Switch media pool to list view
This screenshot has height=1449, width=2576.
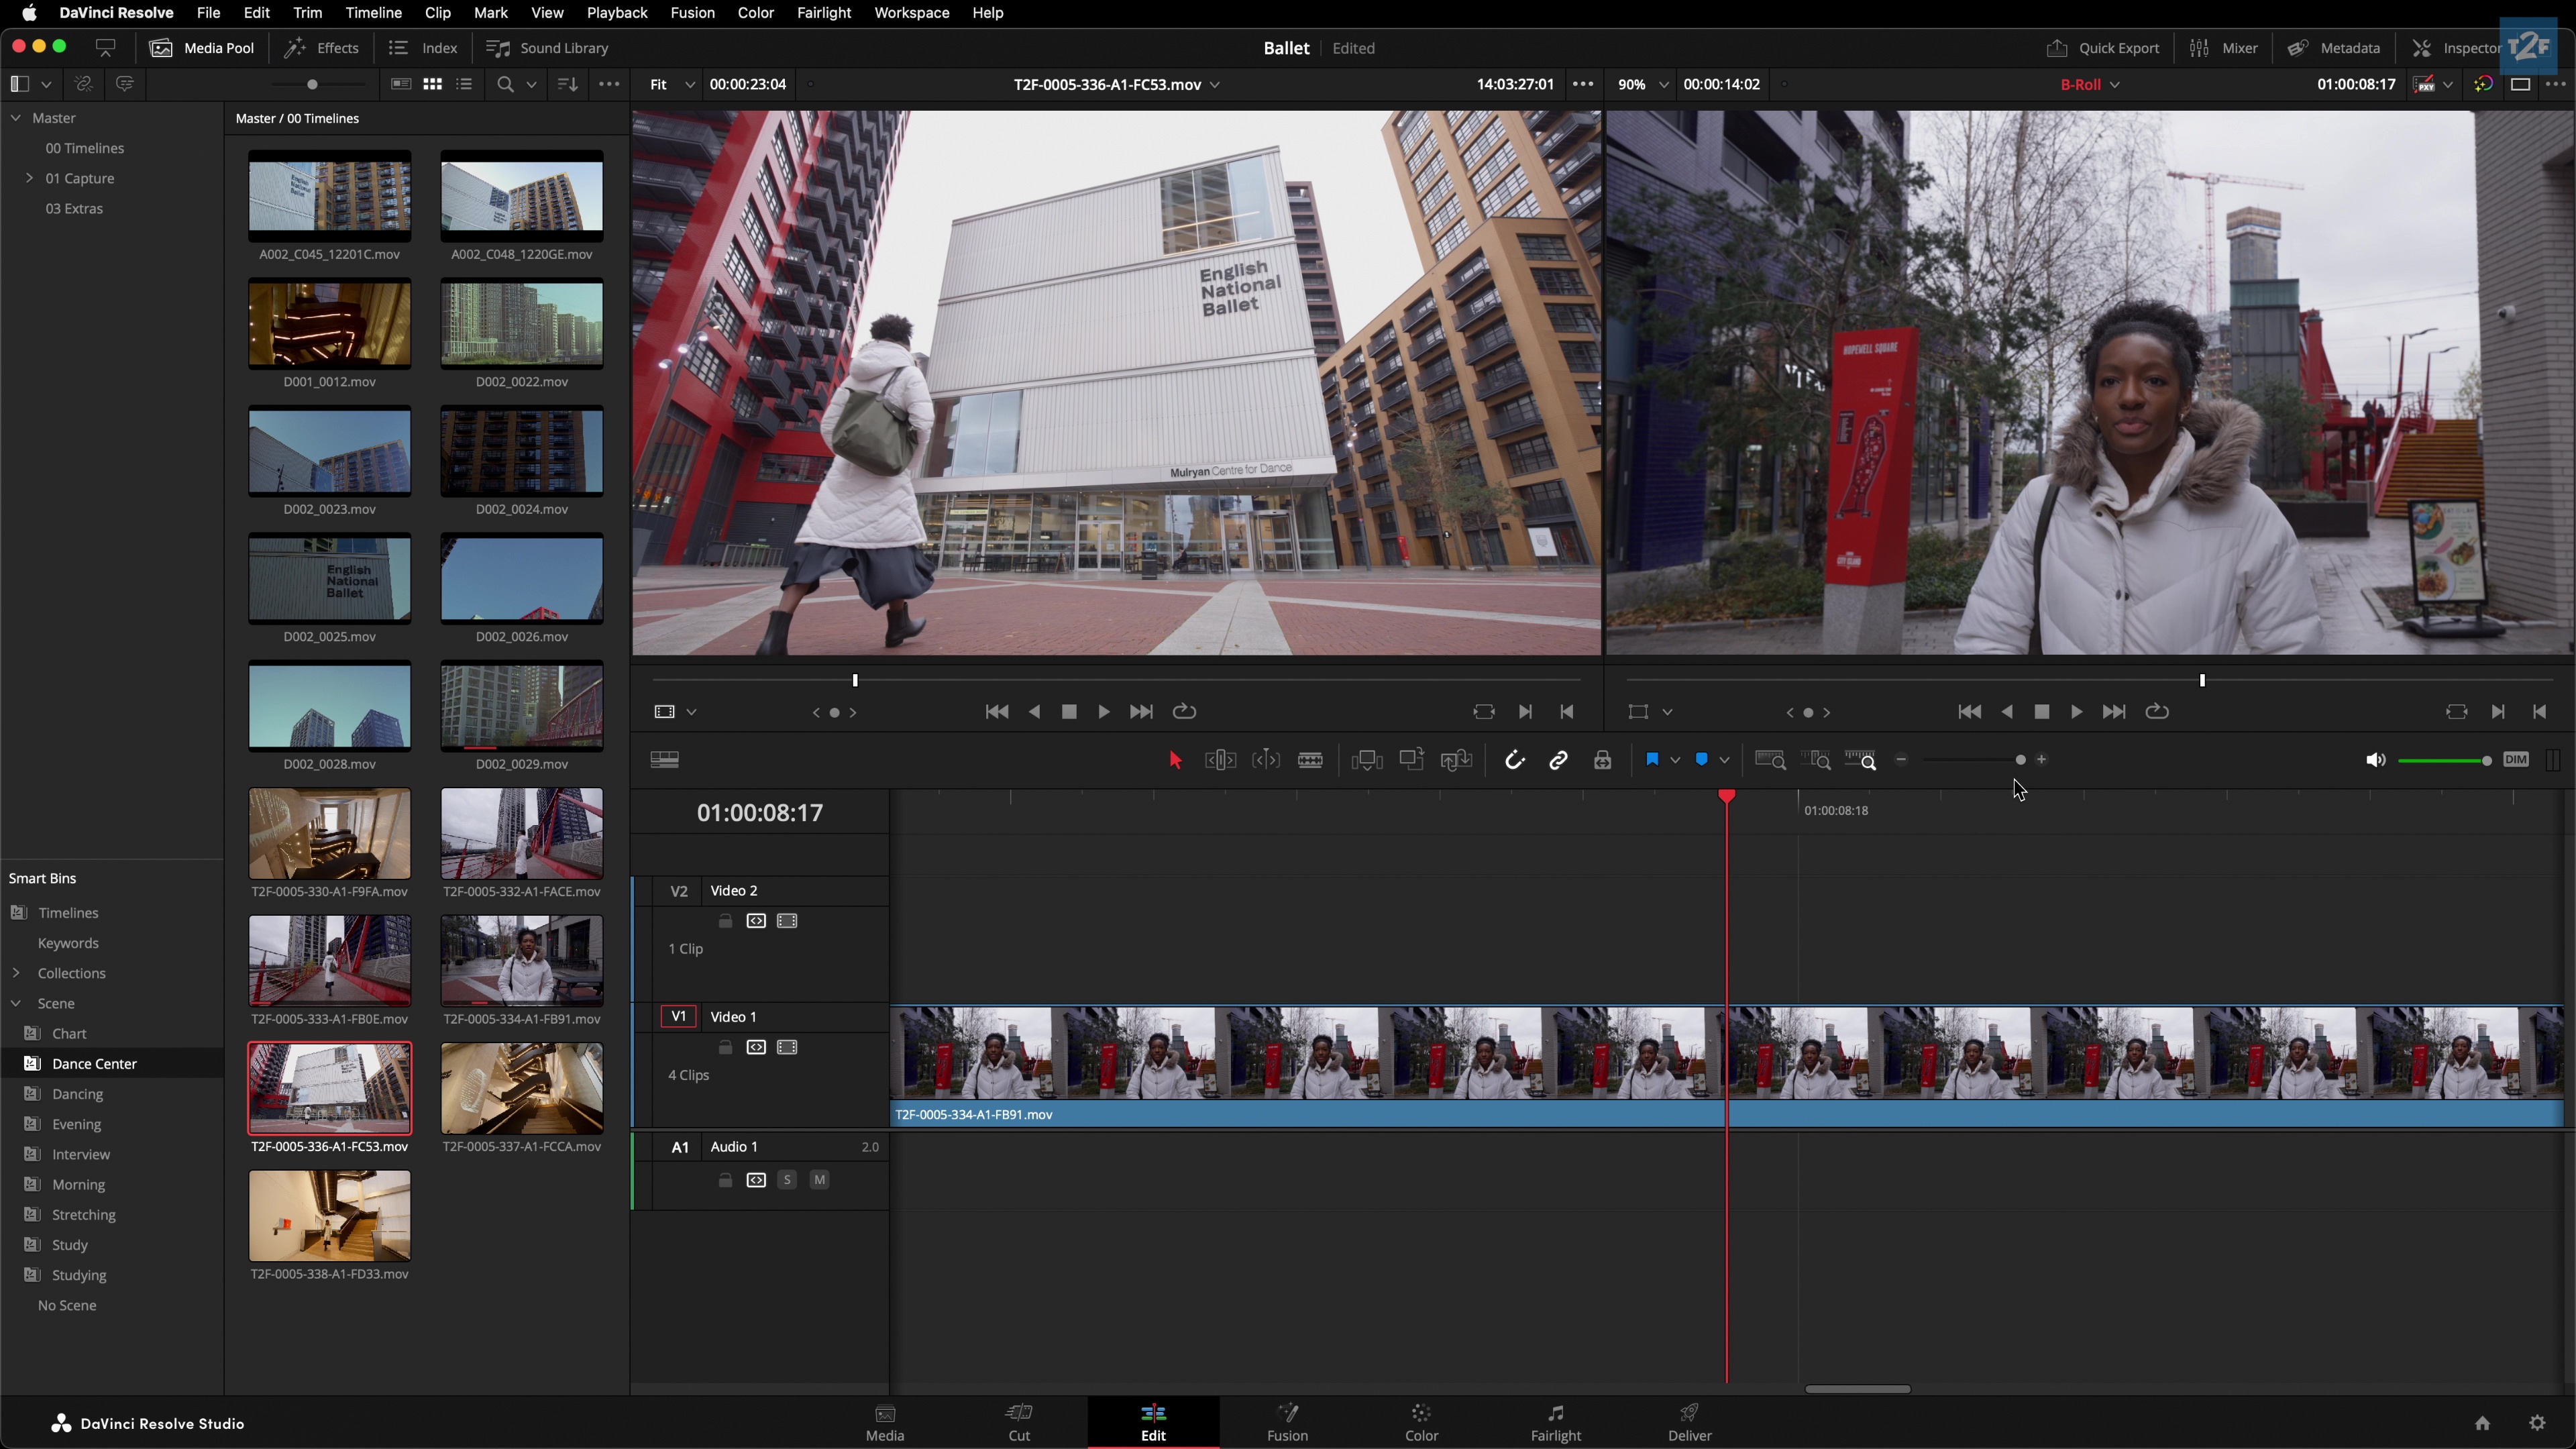(464, 84)
